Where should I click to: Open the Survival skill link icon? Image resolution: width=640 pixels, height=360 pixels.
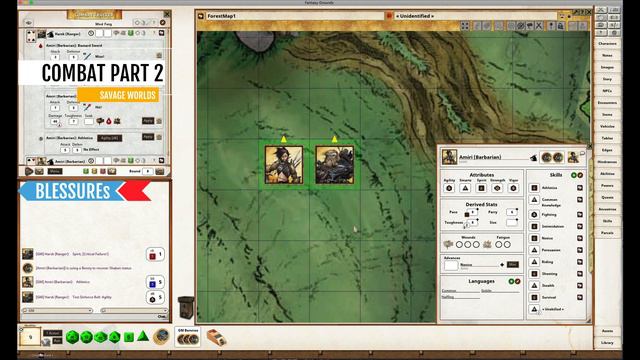pos(580,297)
